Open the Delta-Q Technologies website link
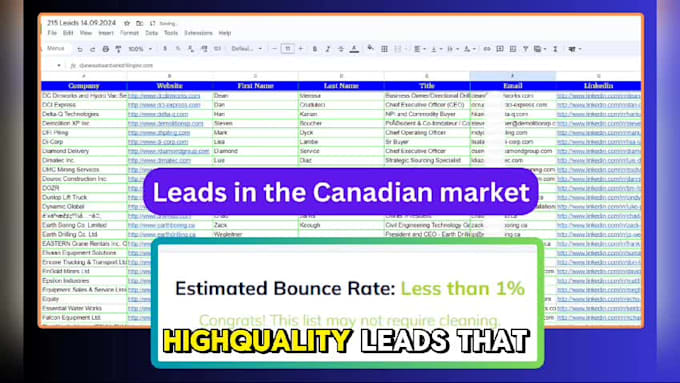The image size is (680, 383). 158,114
